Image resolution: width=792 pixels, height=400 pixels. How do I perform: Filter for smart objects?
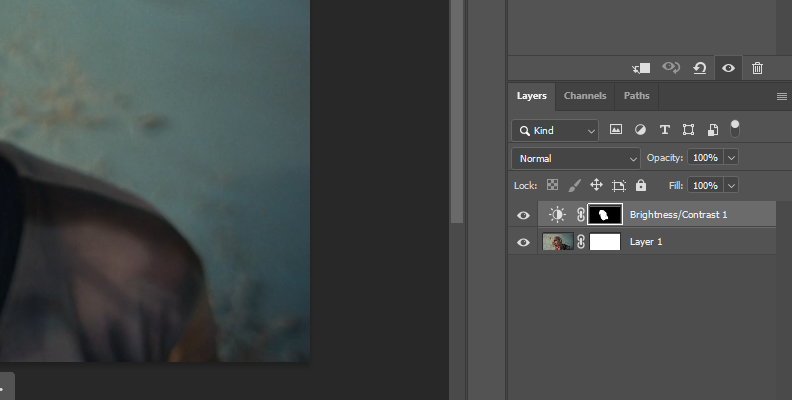pos(713,130)
